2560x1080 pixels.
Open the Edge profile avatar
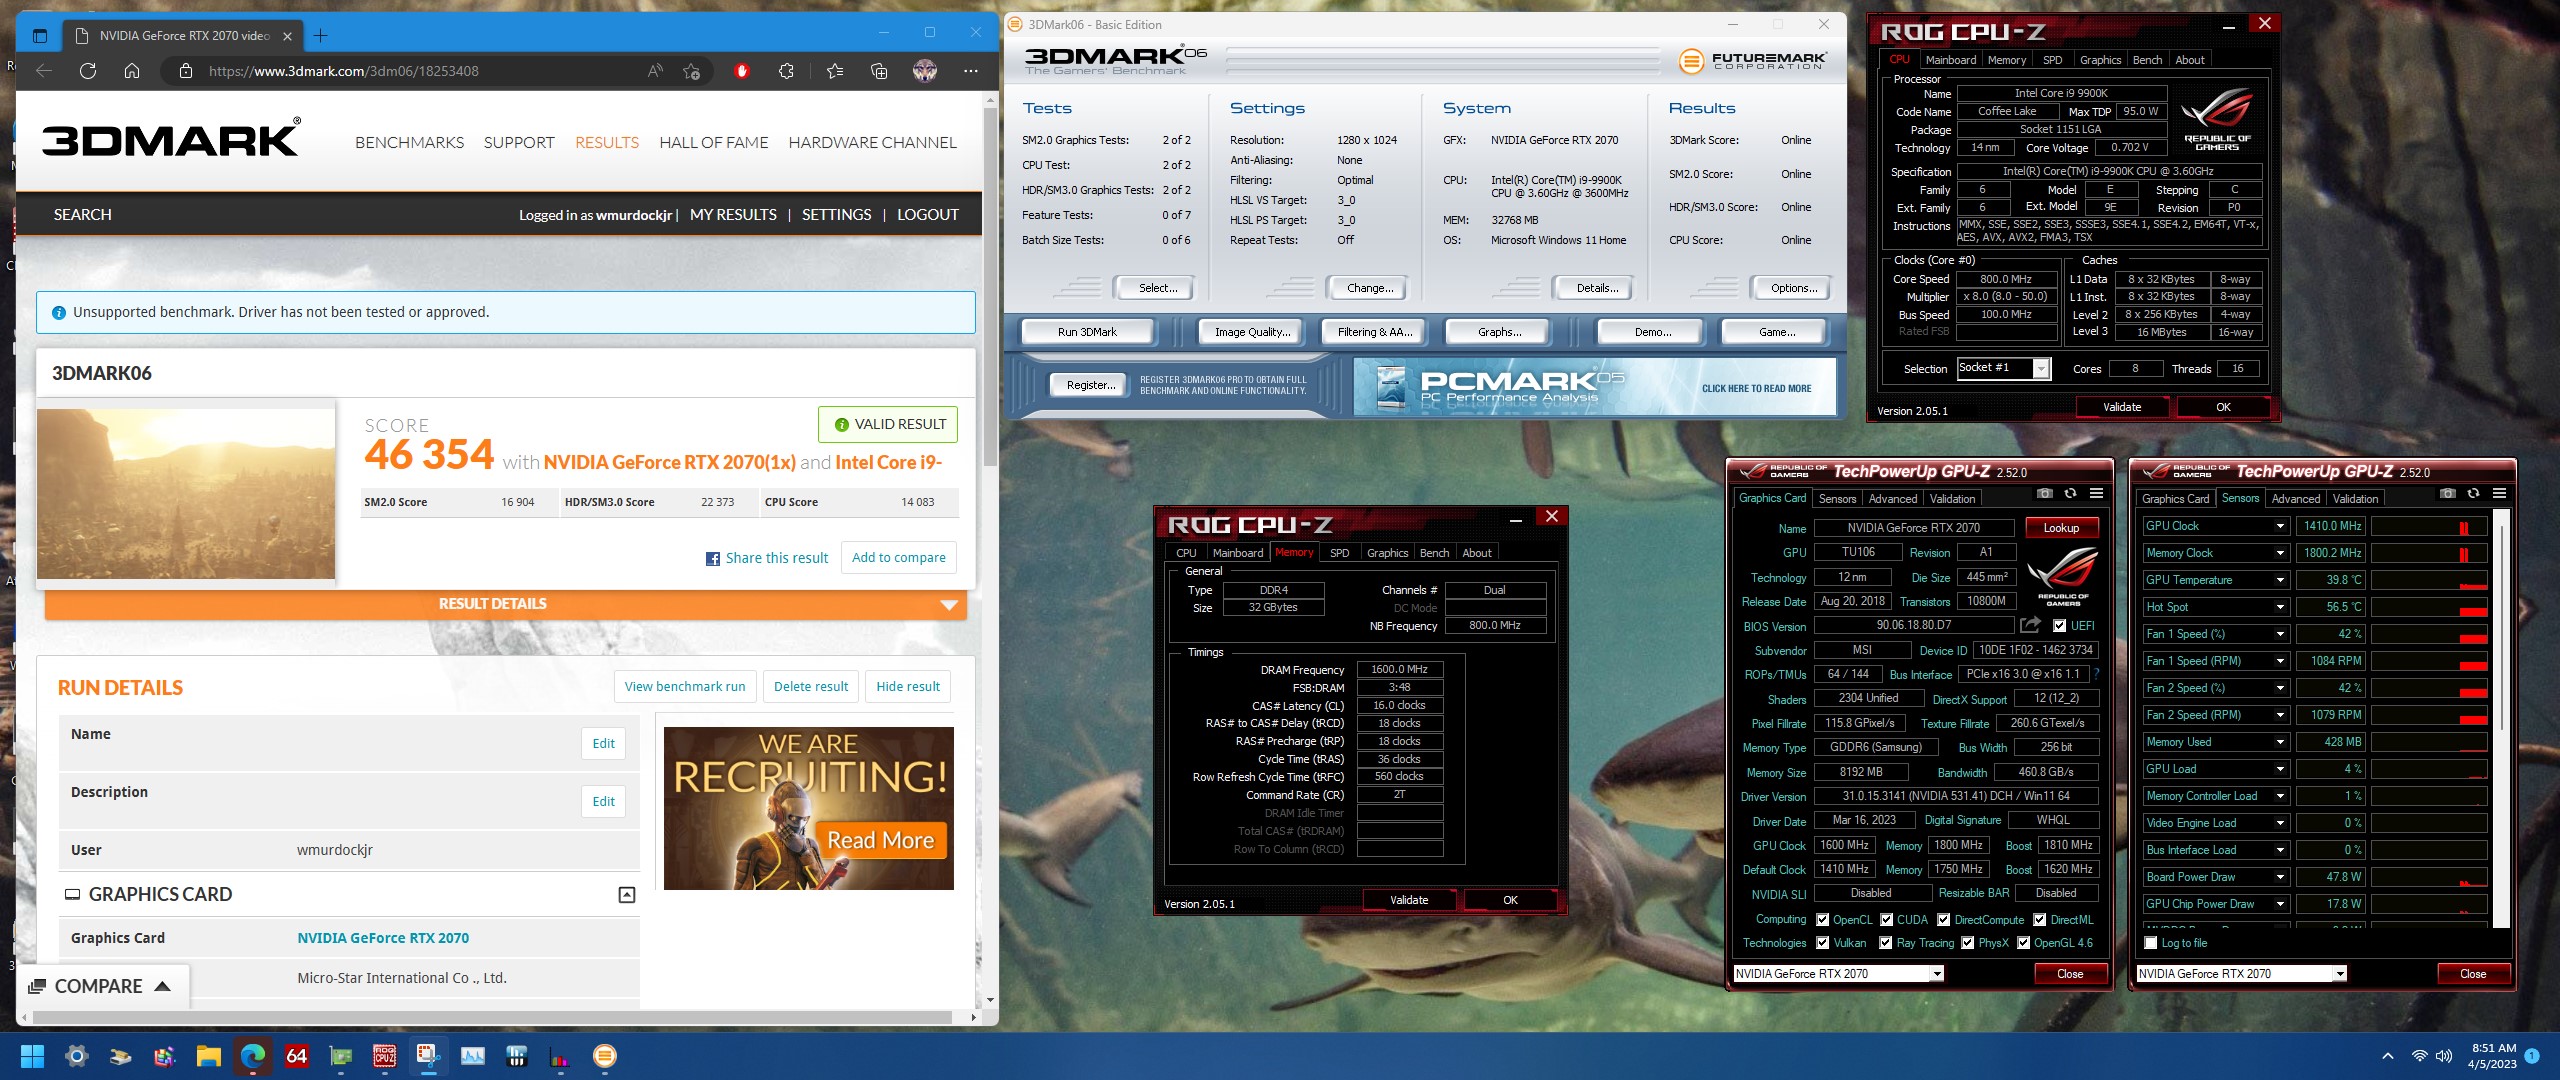pos(925,71)
